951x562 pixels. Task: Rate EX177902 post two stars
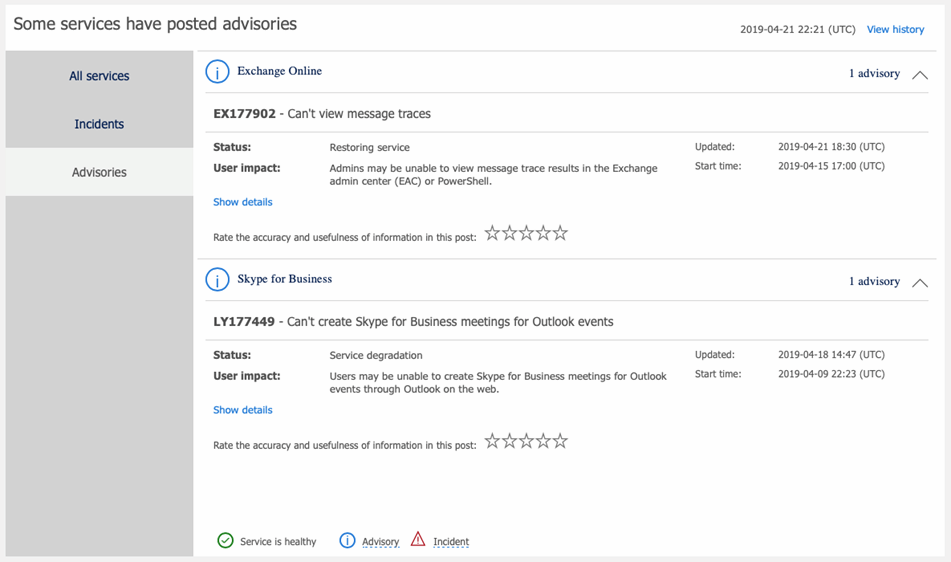pos(509,233)
